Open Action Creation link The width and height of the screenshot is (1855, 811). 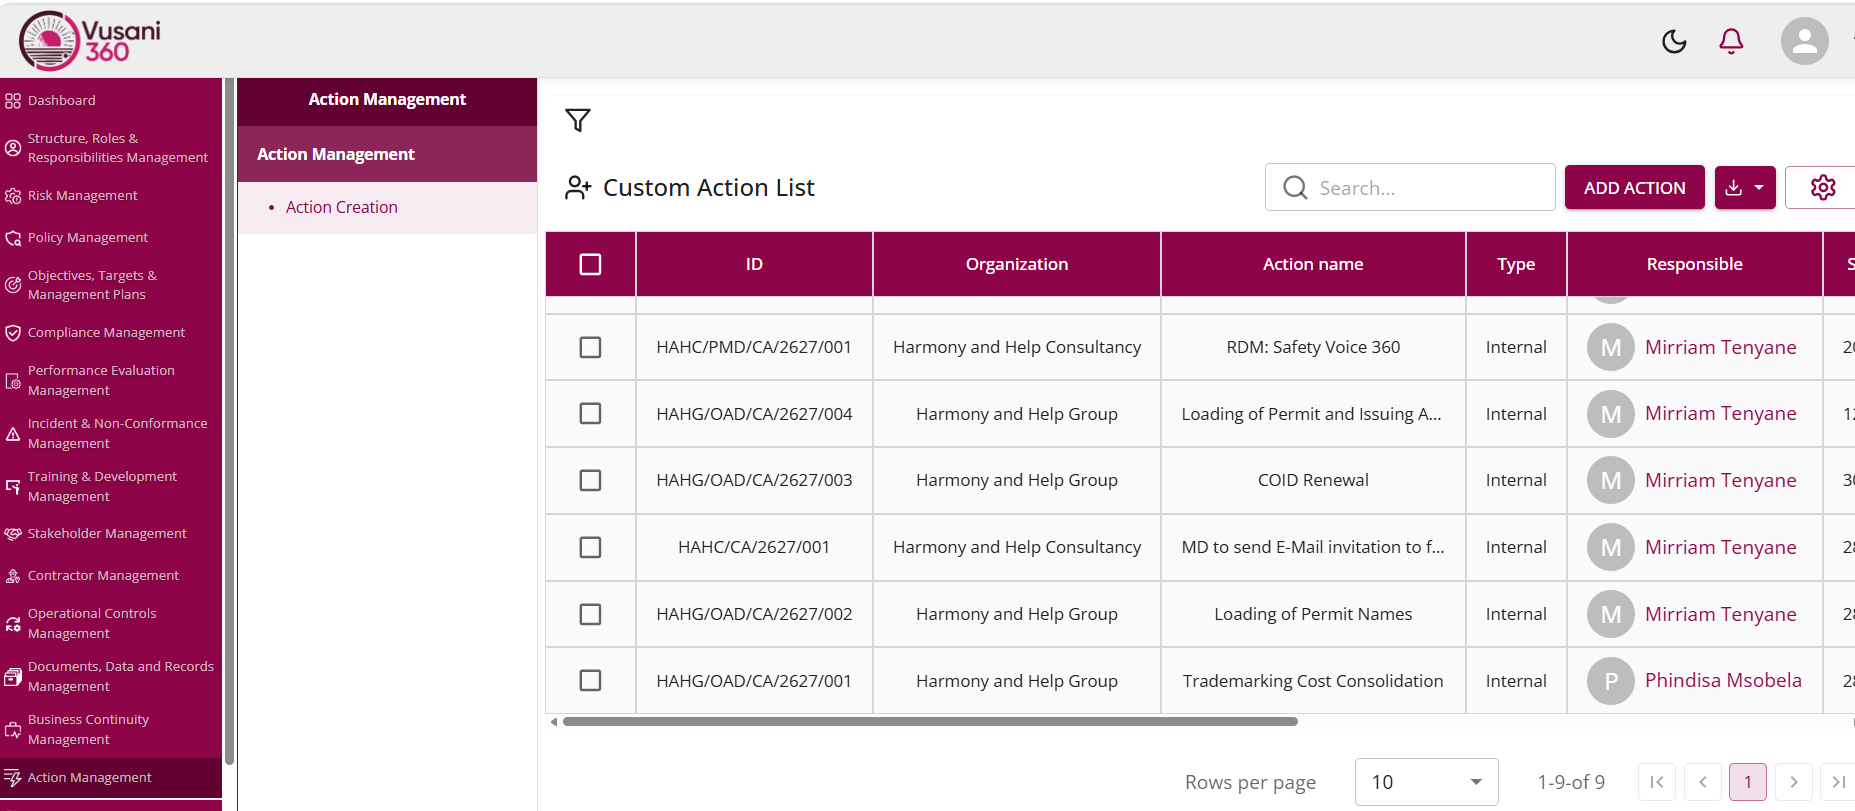point(341,207)
